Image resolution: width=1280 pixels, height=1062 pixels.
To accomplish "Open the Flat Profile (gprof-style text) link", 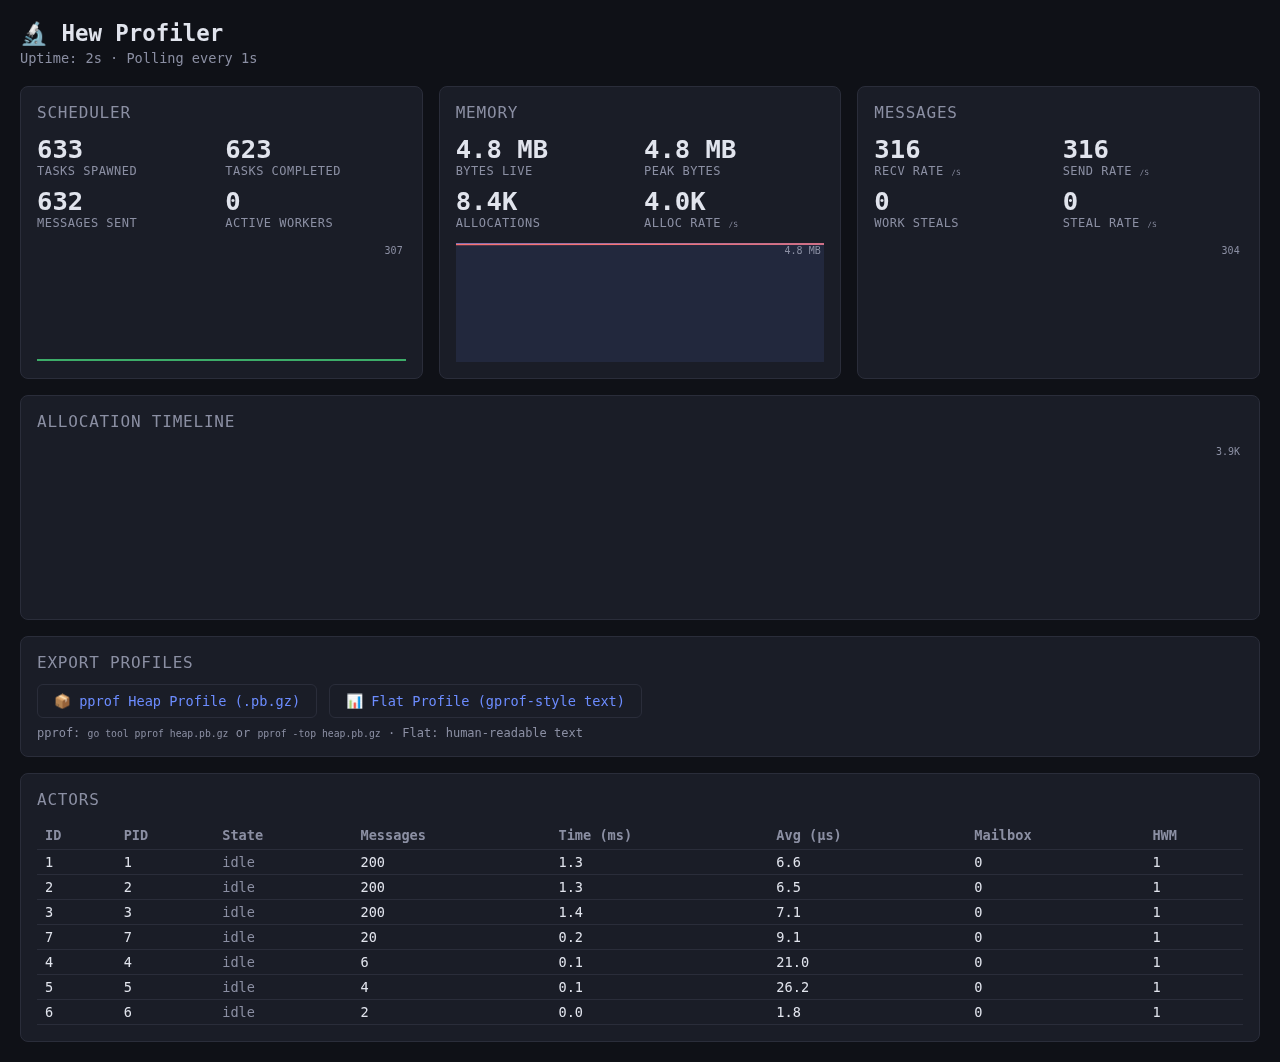I will click(485, 701).
